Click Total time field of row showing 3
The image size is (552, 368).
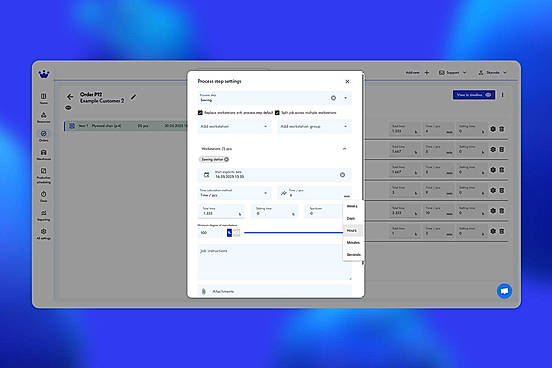pyautogui.click(x=404, y=190)
